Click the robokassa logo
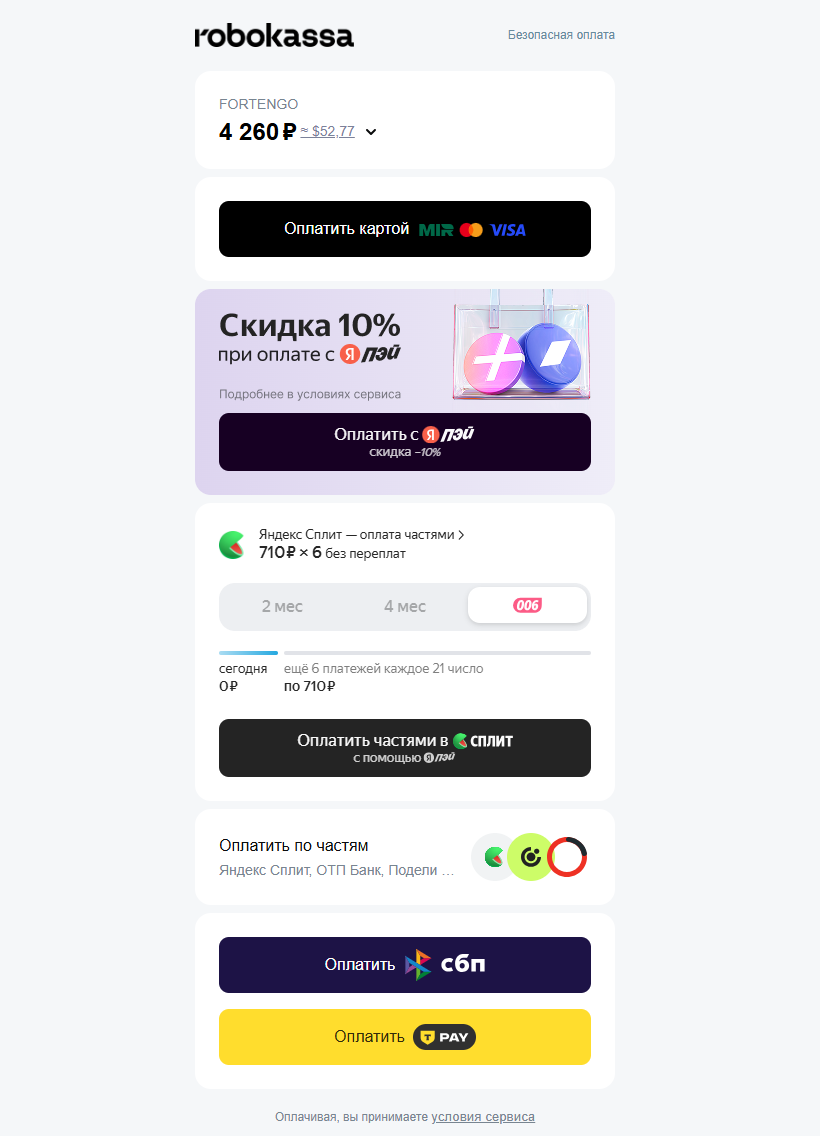The height and width of the screenshot is (1136, 820). click(x=274, y=36)
